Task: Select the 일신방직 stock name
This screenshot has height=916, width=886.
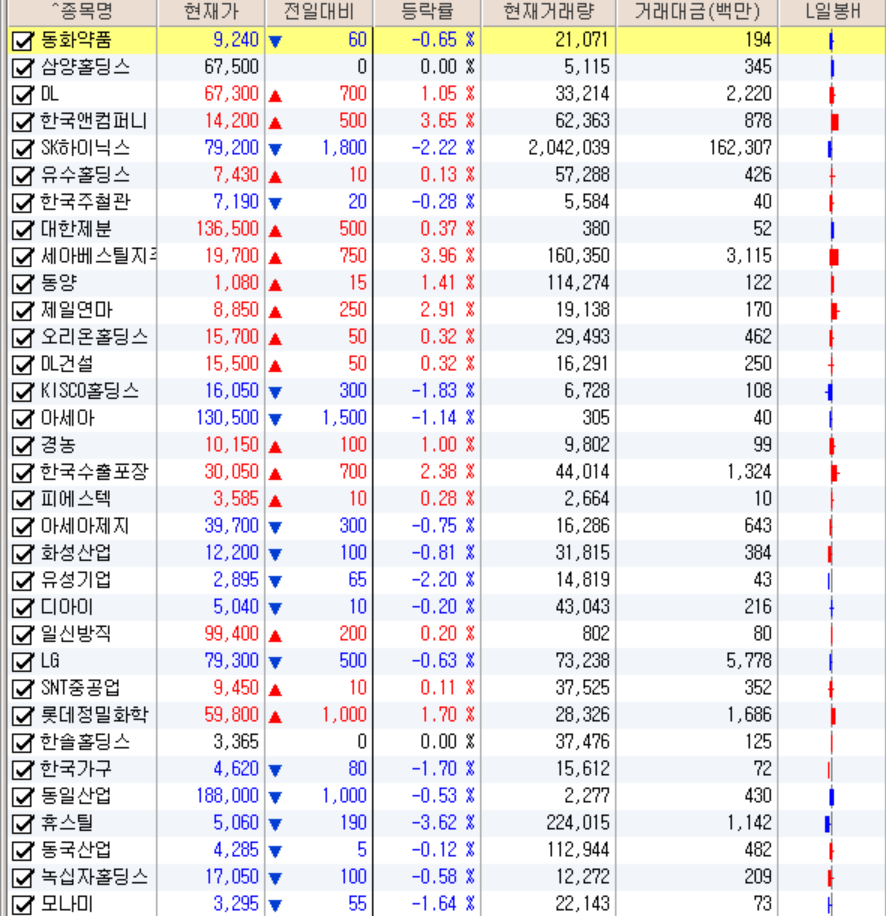Action: coord(76,634)
